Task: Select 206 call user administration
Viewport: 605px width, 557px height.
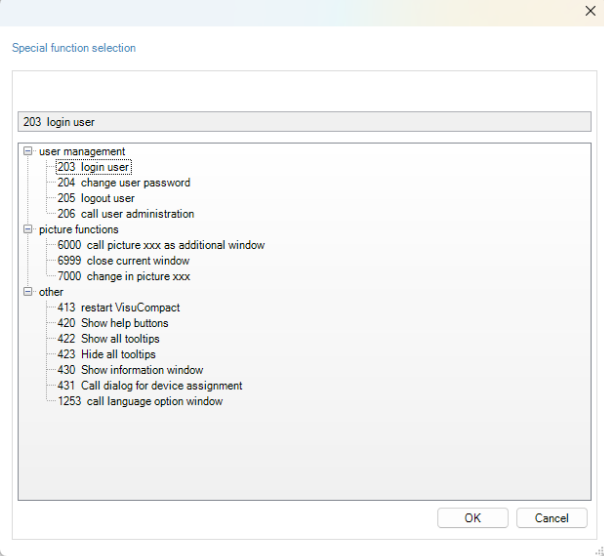Action: (126, 214)
